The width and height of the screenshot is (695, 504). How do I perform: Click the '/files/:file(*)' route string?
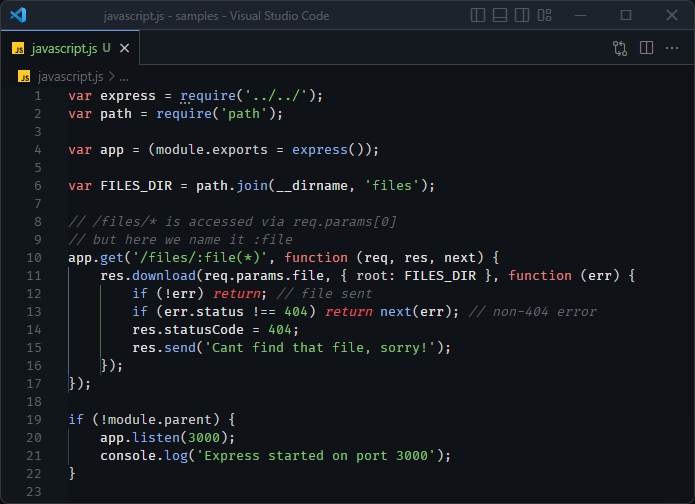200,258
